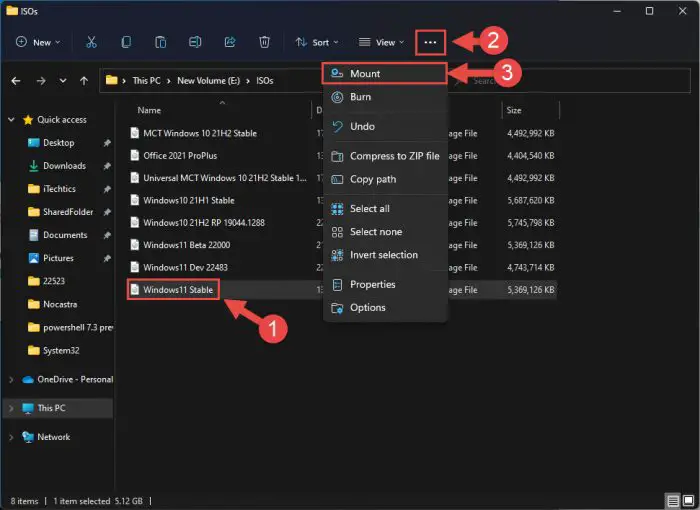Select Mount from the menu
This screenshot has width=700, height=510.
click(x=384, y=74)
